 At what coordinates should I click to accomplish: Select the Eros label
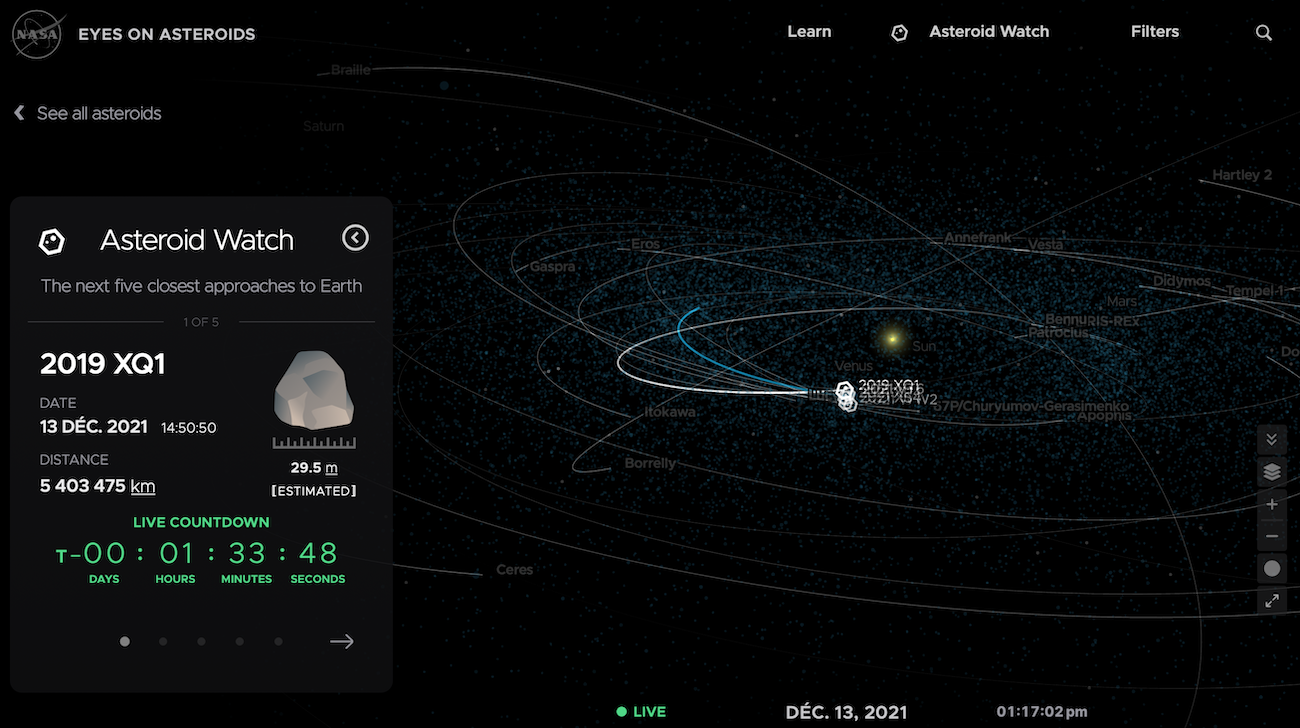point(646,244)
